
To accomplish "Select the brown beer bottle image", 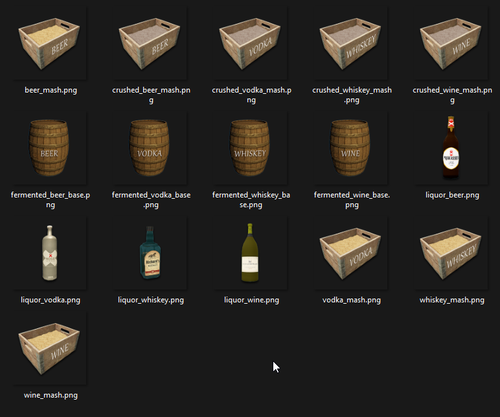I will pos(451,147).
